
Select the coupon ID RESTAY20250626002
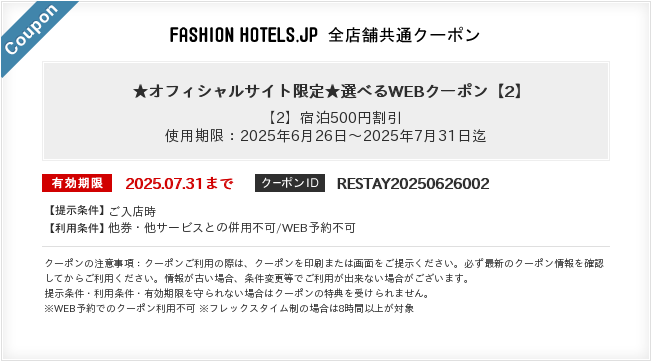(413, 184)
